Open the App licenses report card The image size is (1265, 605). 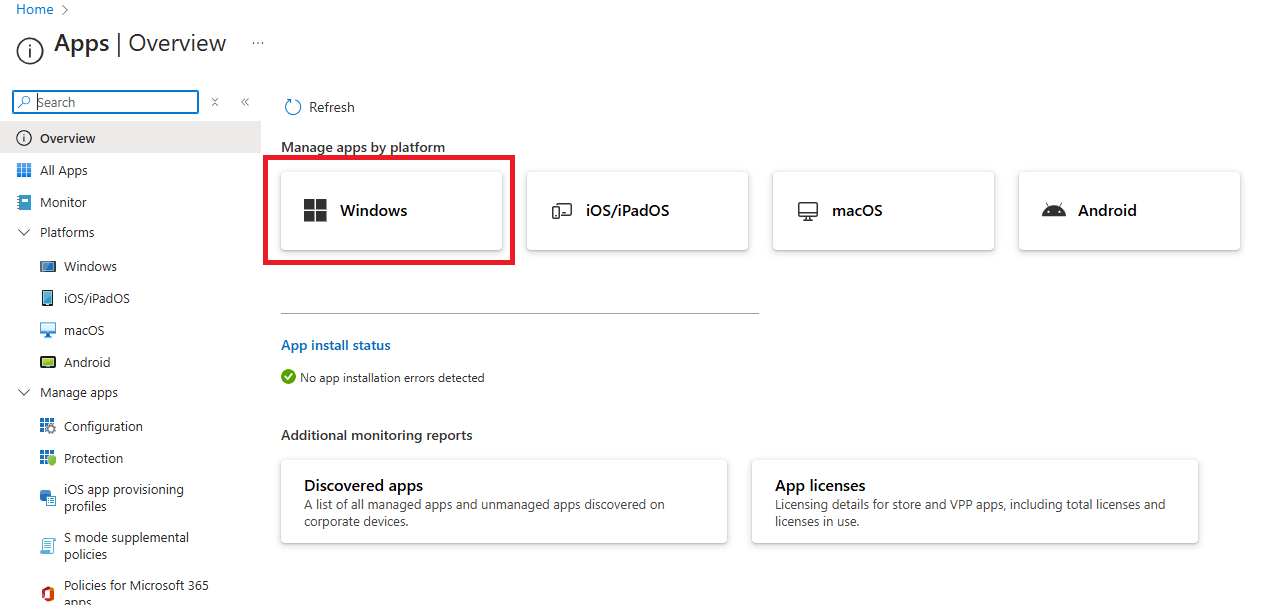[975, 502]
